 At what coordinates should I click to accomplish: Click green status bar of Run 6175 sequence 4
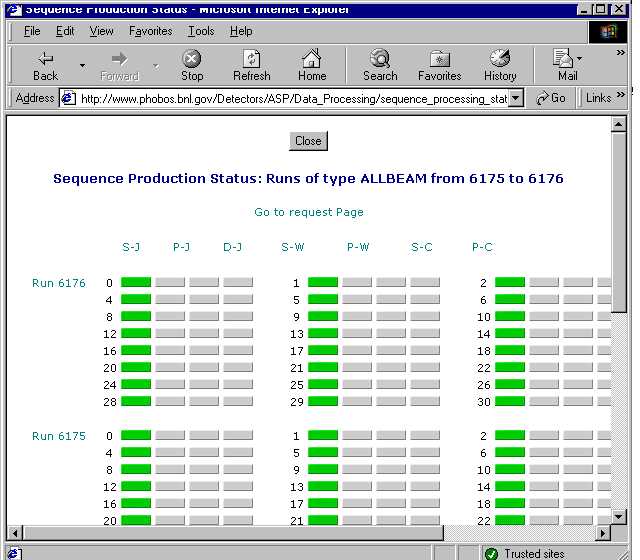(x=136, y=452)
